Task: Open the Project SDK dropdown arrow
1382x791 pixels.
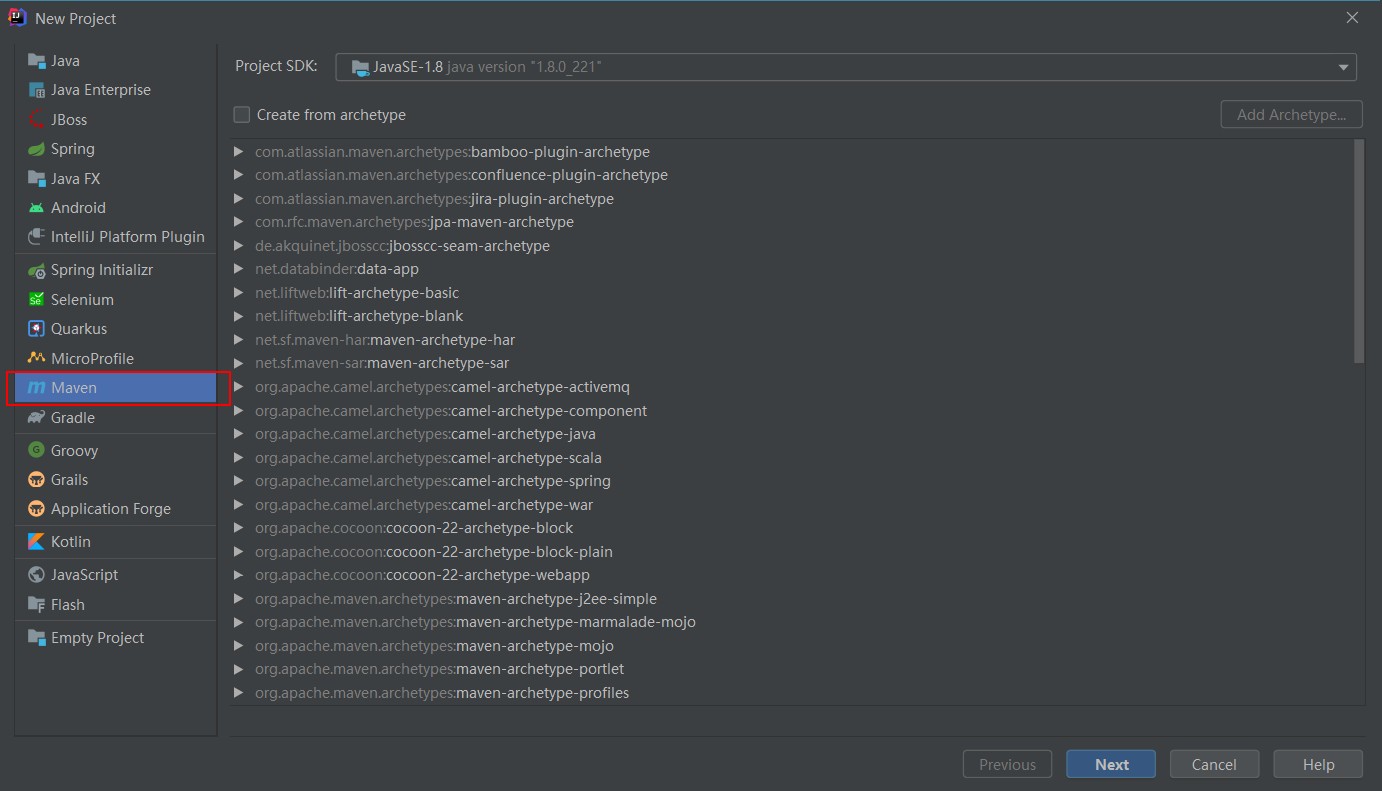Action: tap(1343, 67)
